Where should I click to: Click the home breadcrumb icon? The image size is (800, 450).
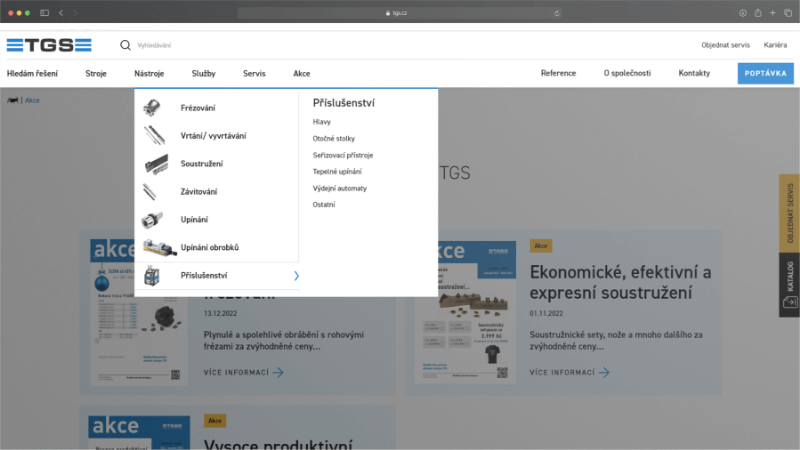pos(12,101)
